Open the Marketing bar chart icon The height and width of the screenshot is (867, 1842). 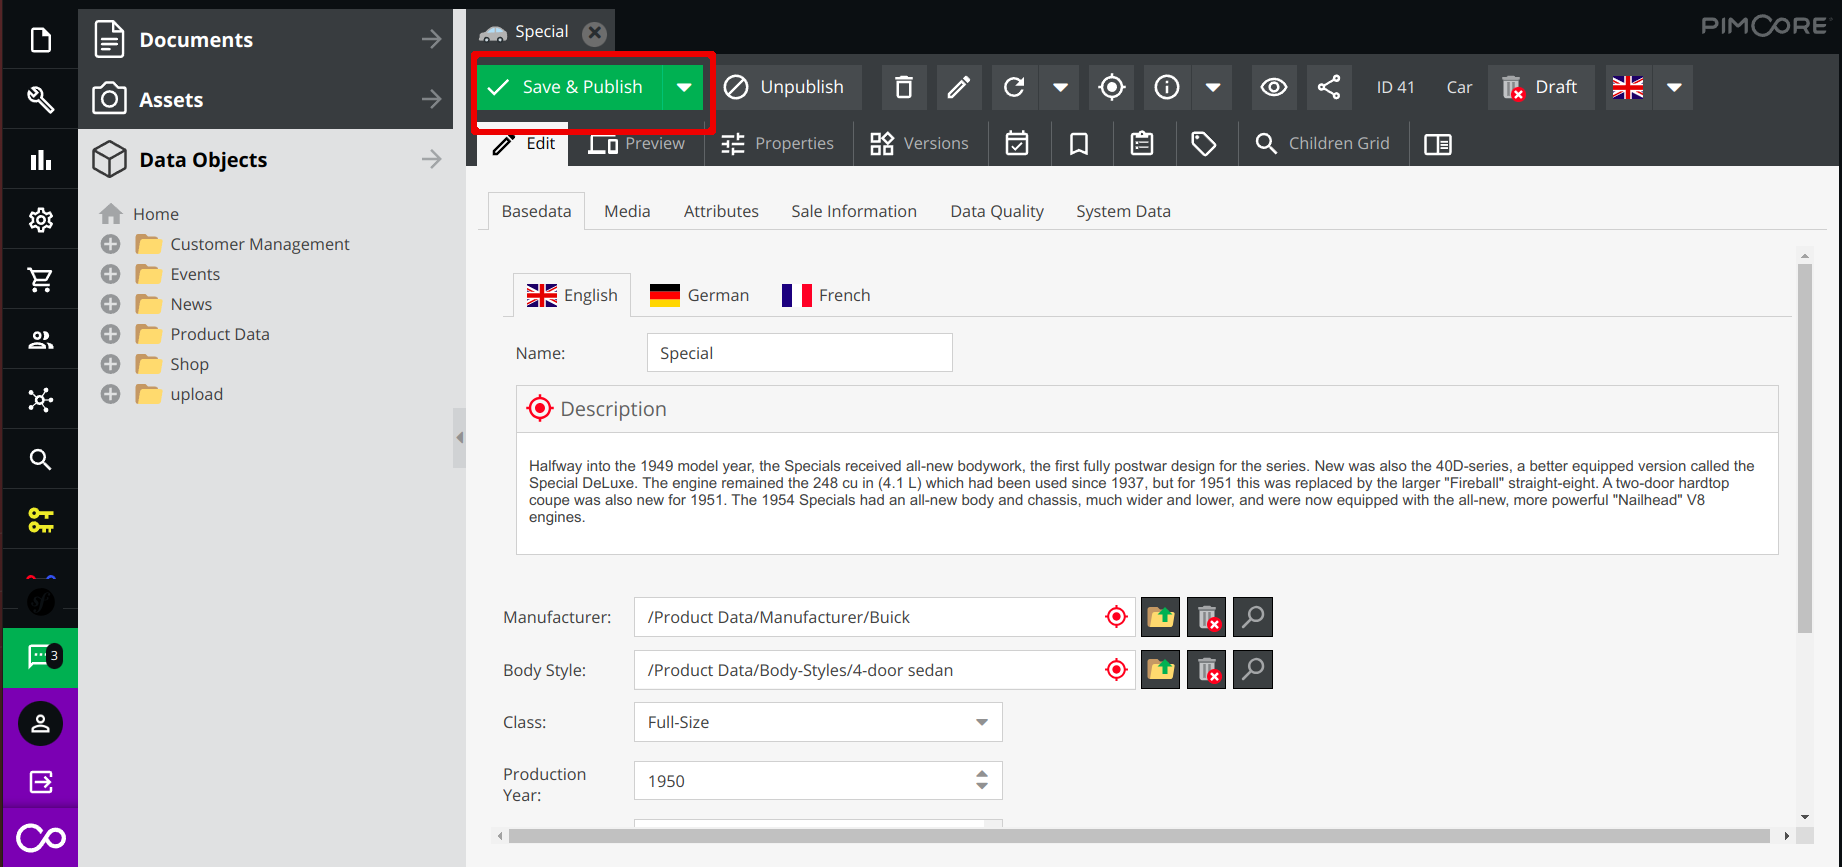pos(40,160)
